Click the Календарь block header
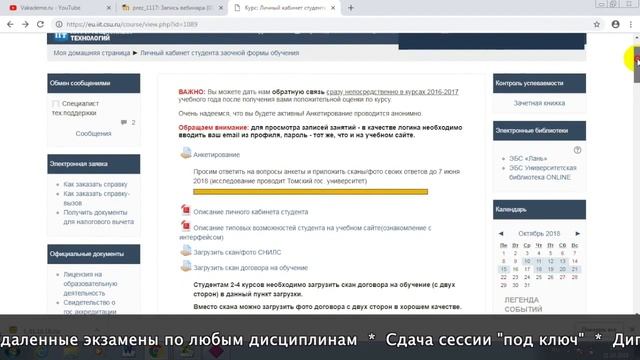This screenshot has width=640, height=360. [x=539, y=210]
